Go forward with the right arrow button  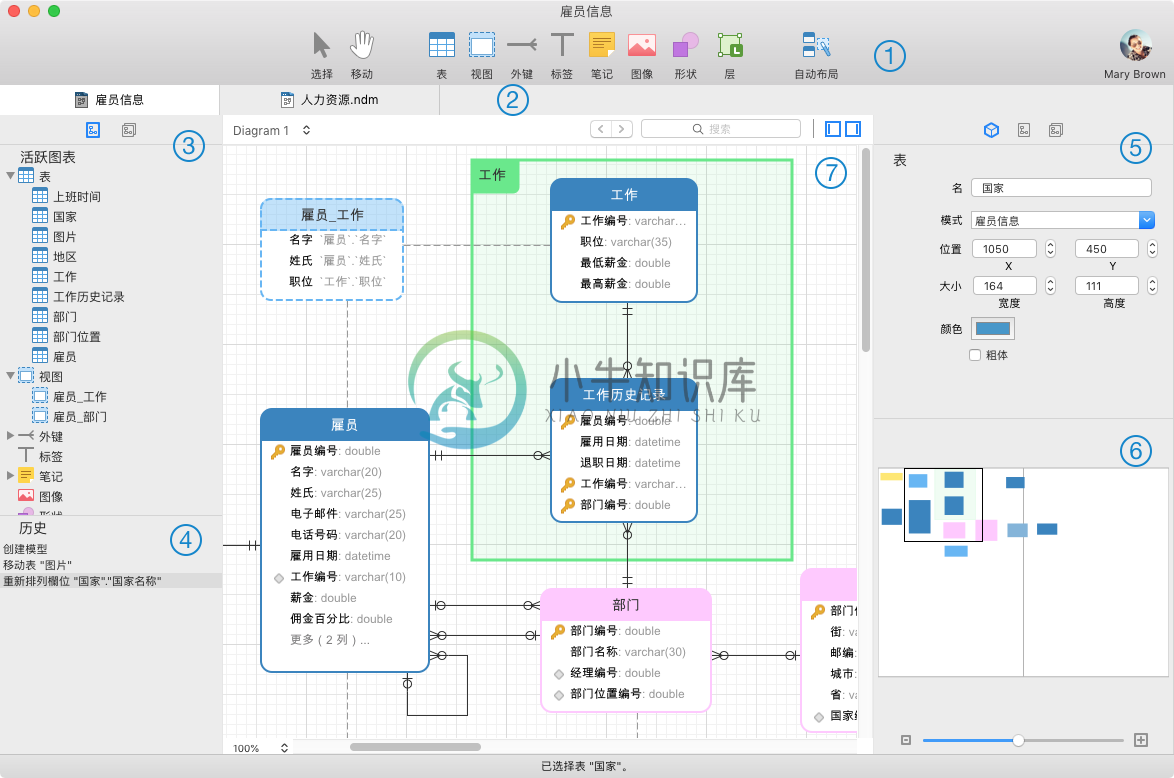622,129
